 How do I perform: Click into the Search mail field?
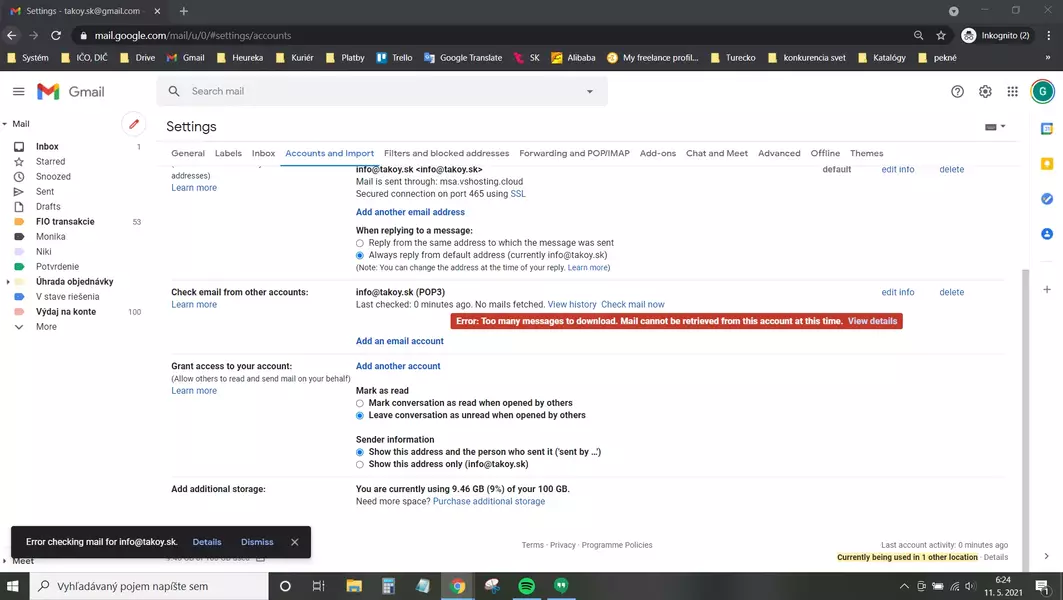pyautogui.click(x=380, y=91)
